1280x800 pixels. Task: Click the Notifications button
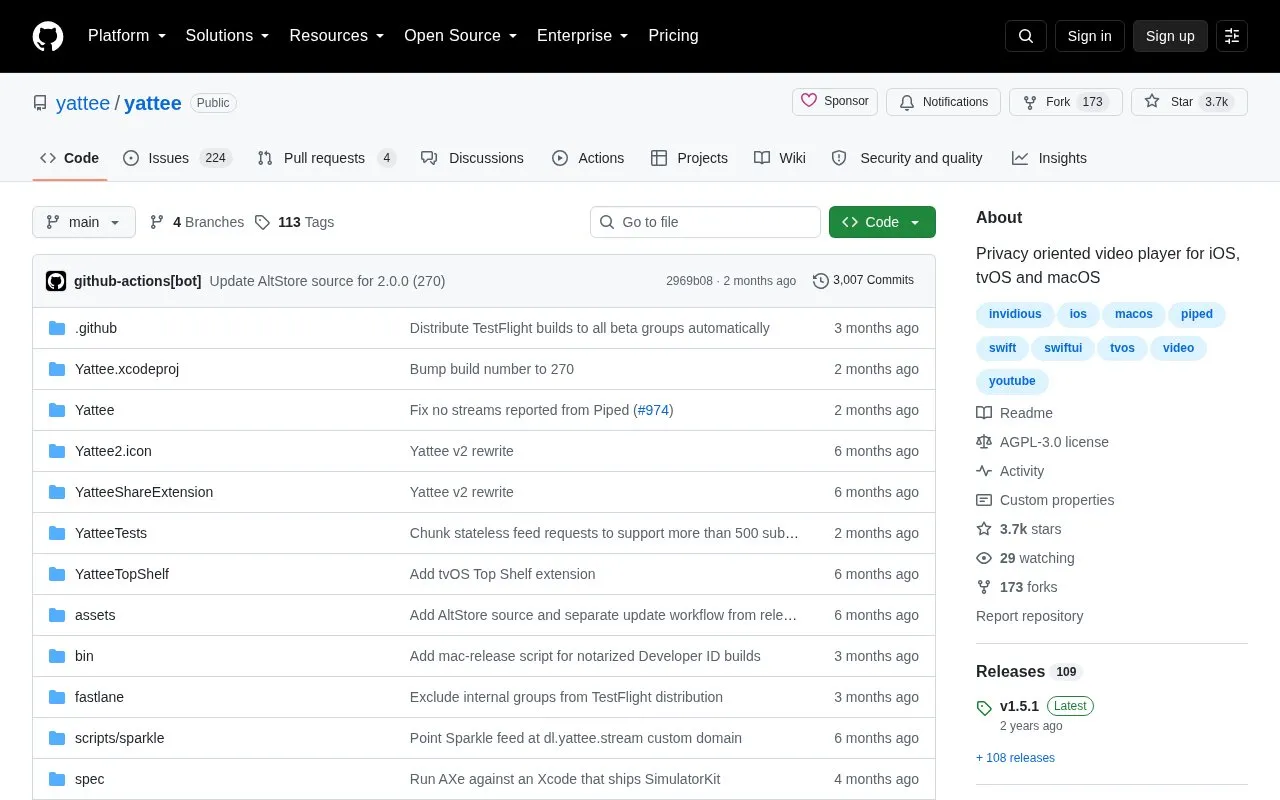943,102
